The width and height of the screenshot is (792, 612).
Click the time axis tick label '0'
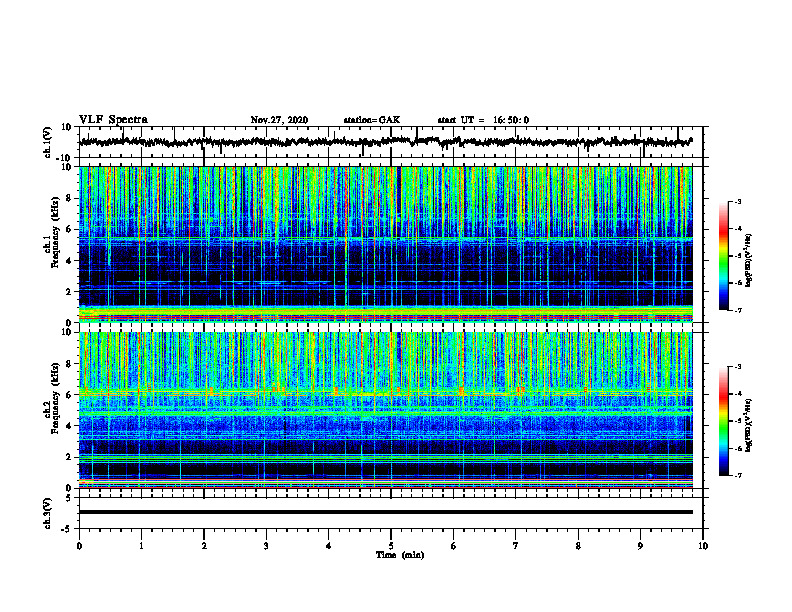(x=79, y=546)
